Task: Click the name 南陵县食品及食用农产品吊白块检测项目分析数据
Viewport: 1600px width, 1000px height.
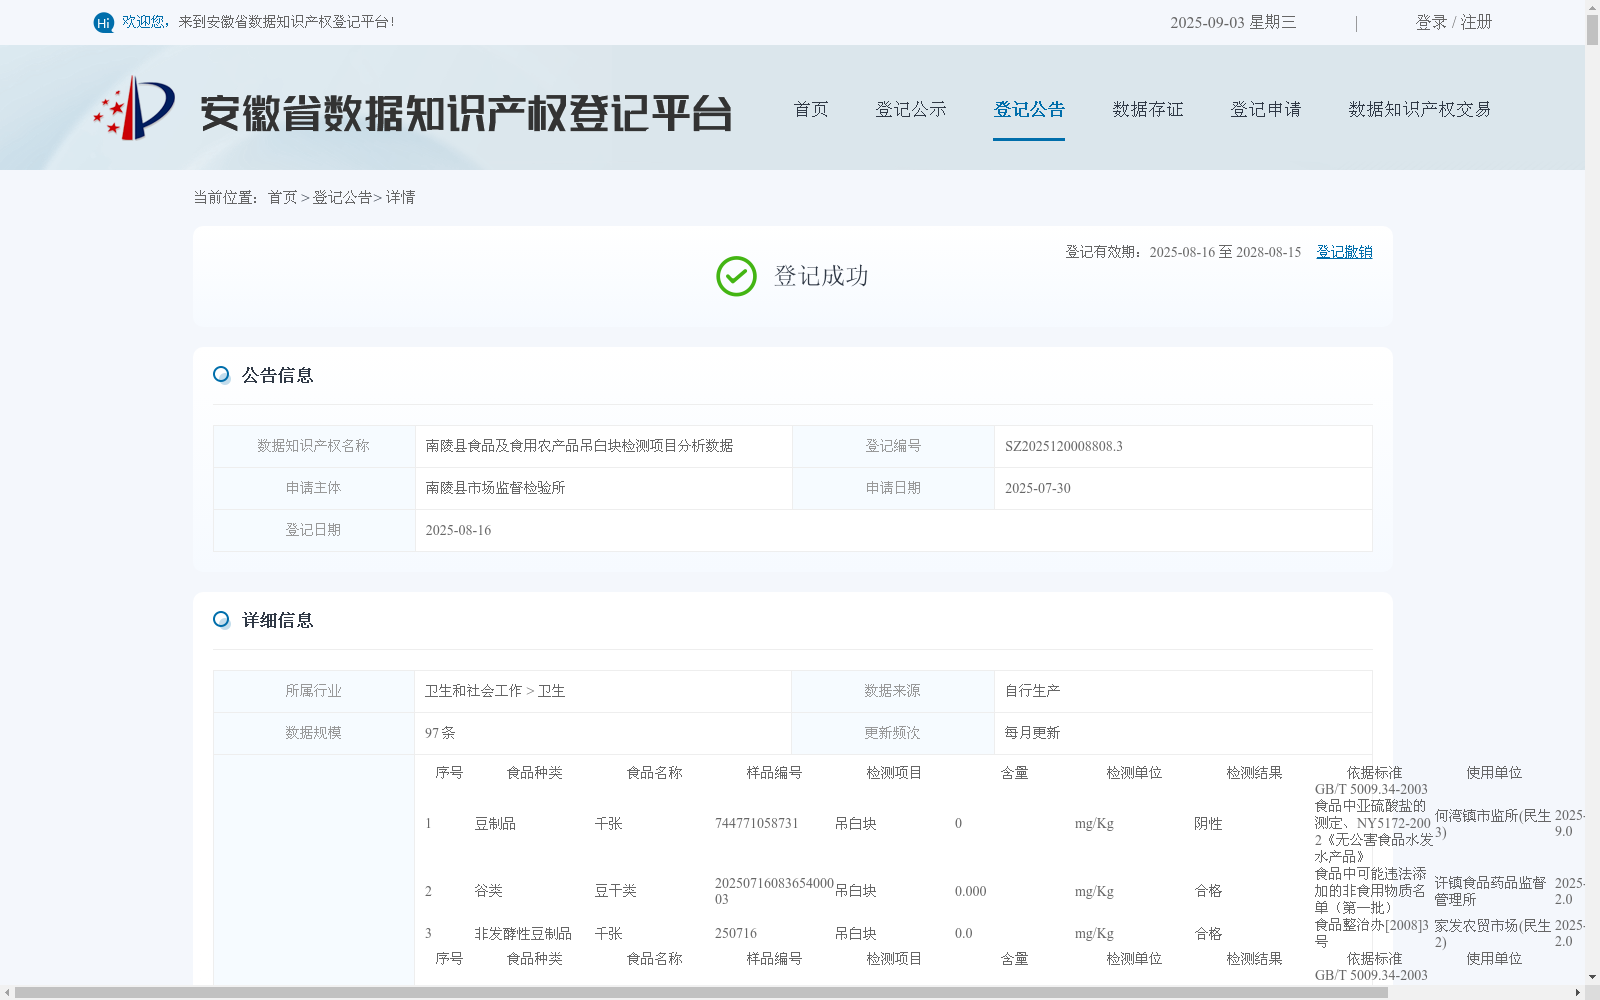Action: point(579,446)
